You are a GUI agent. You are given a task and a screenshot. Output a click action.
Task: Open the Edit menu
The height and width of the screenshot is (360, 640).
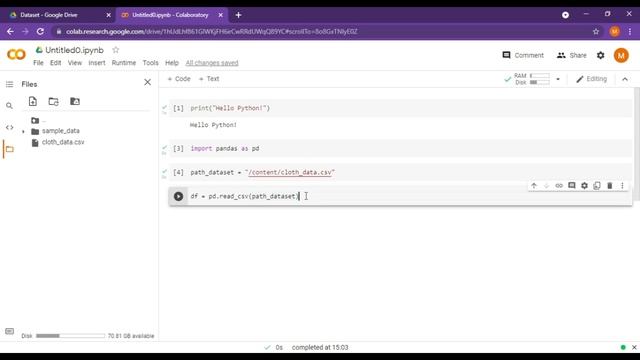[x=56, y=63]
